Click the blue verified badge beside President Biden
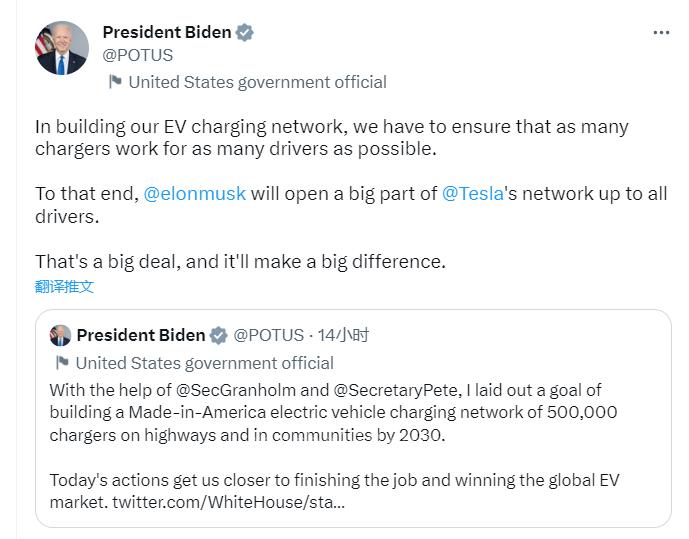This screenshot has width=689, height=539. tap(245, 32)
